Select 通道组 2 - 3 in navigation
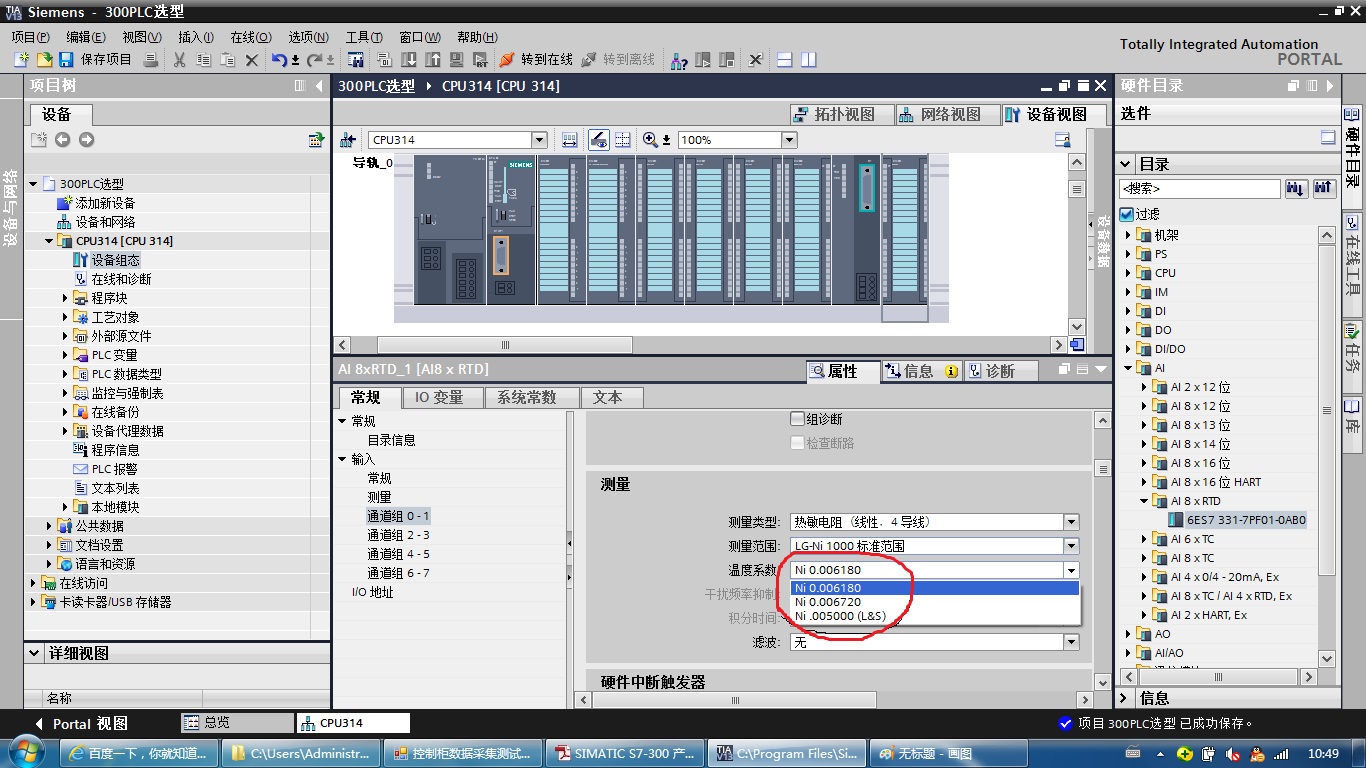This screenshot has height=768, width=1366. [x=398, y=535]
